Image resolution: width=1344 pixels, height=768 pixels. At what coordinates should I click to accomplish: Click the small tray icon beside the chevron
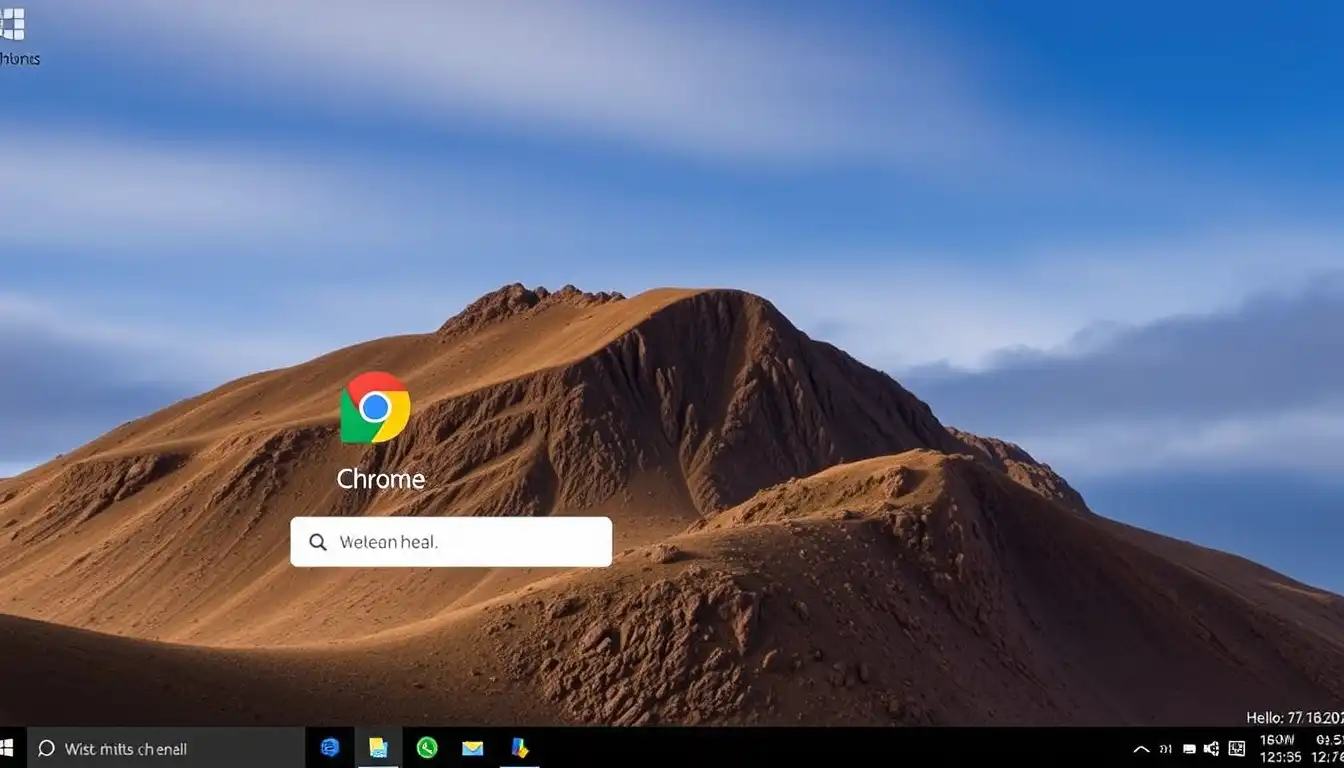coord(1166,749)
